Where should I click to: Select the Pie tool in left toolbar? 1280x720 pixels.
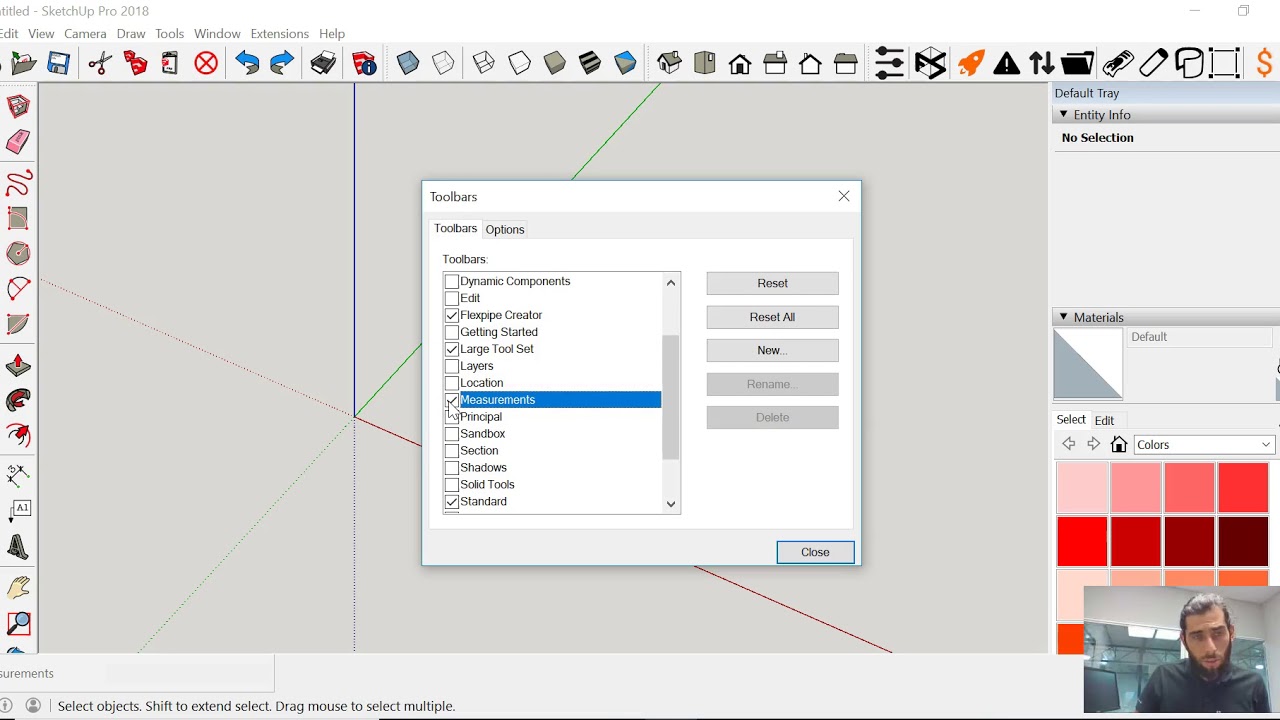pyautogui.click(x=18, y=324)
